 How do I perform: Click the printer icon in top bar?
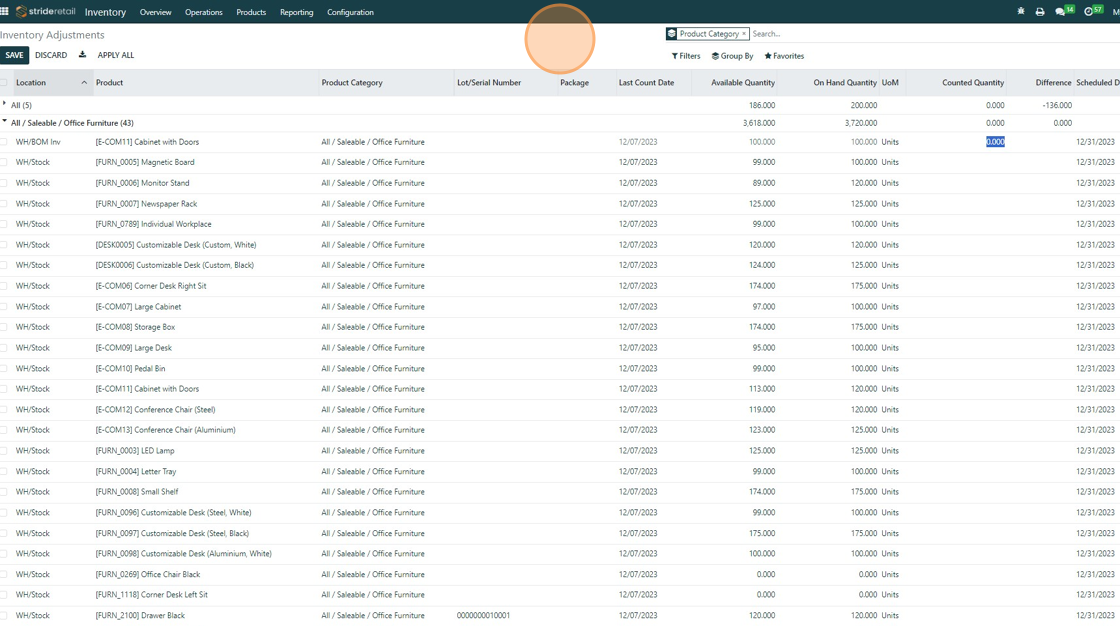coord(1040,11)
